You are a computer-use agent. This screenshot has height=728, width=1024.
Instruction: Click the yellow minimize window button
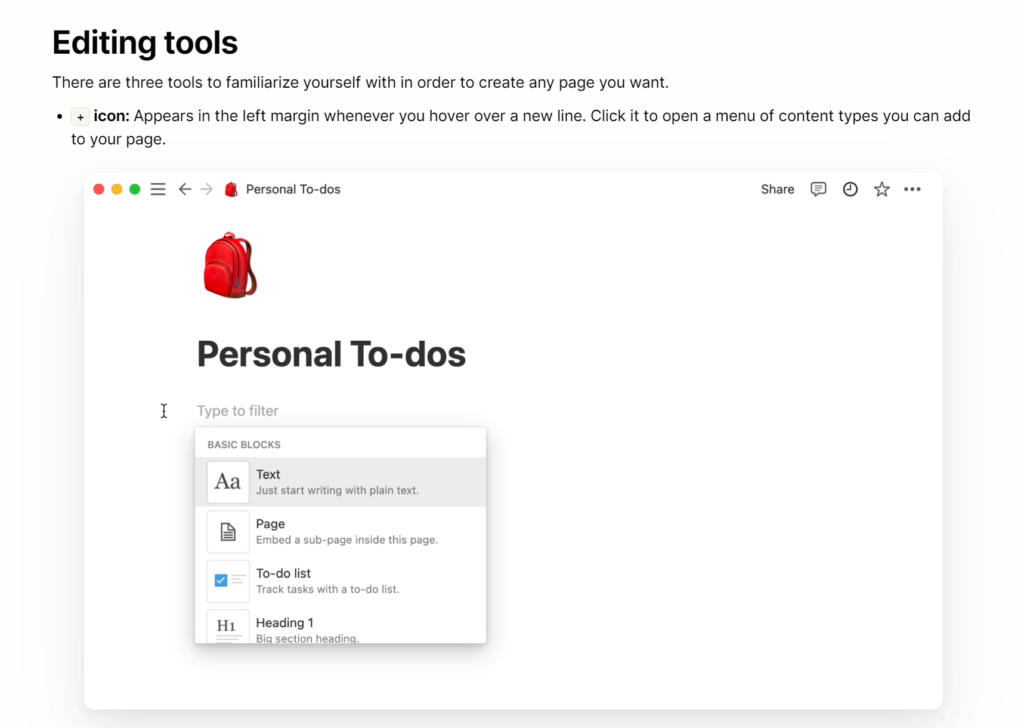tap(117, 189)
